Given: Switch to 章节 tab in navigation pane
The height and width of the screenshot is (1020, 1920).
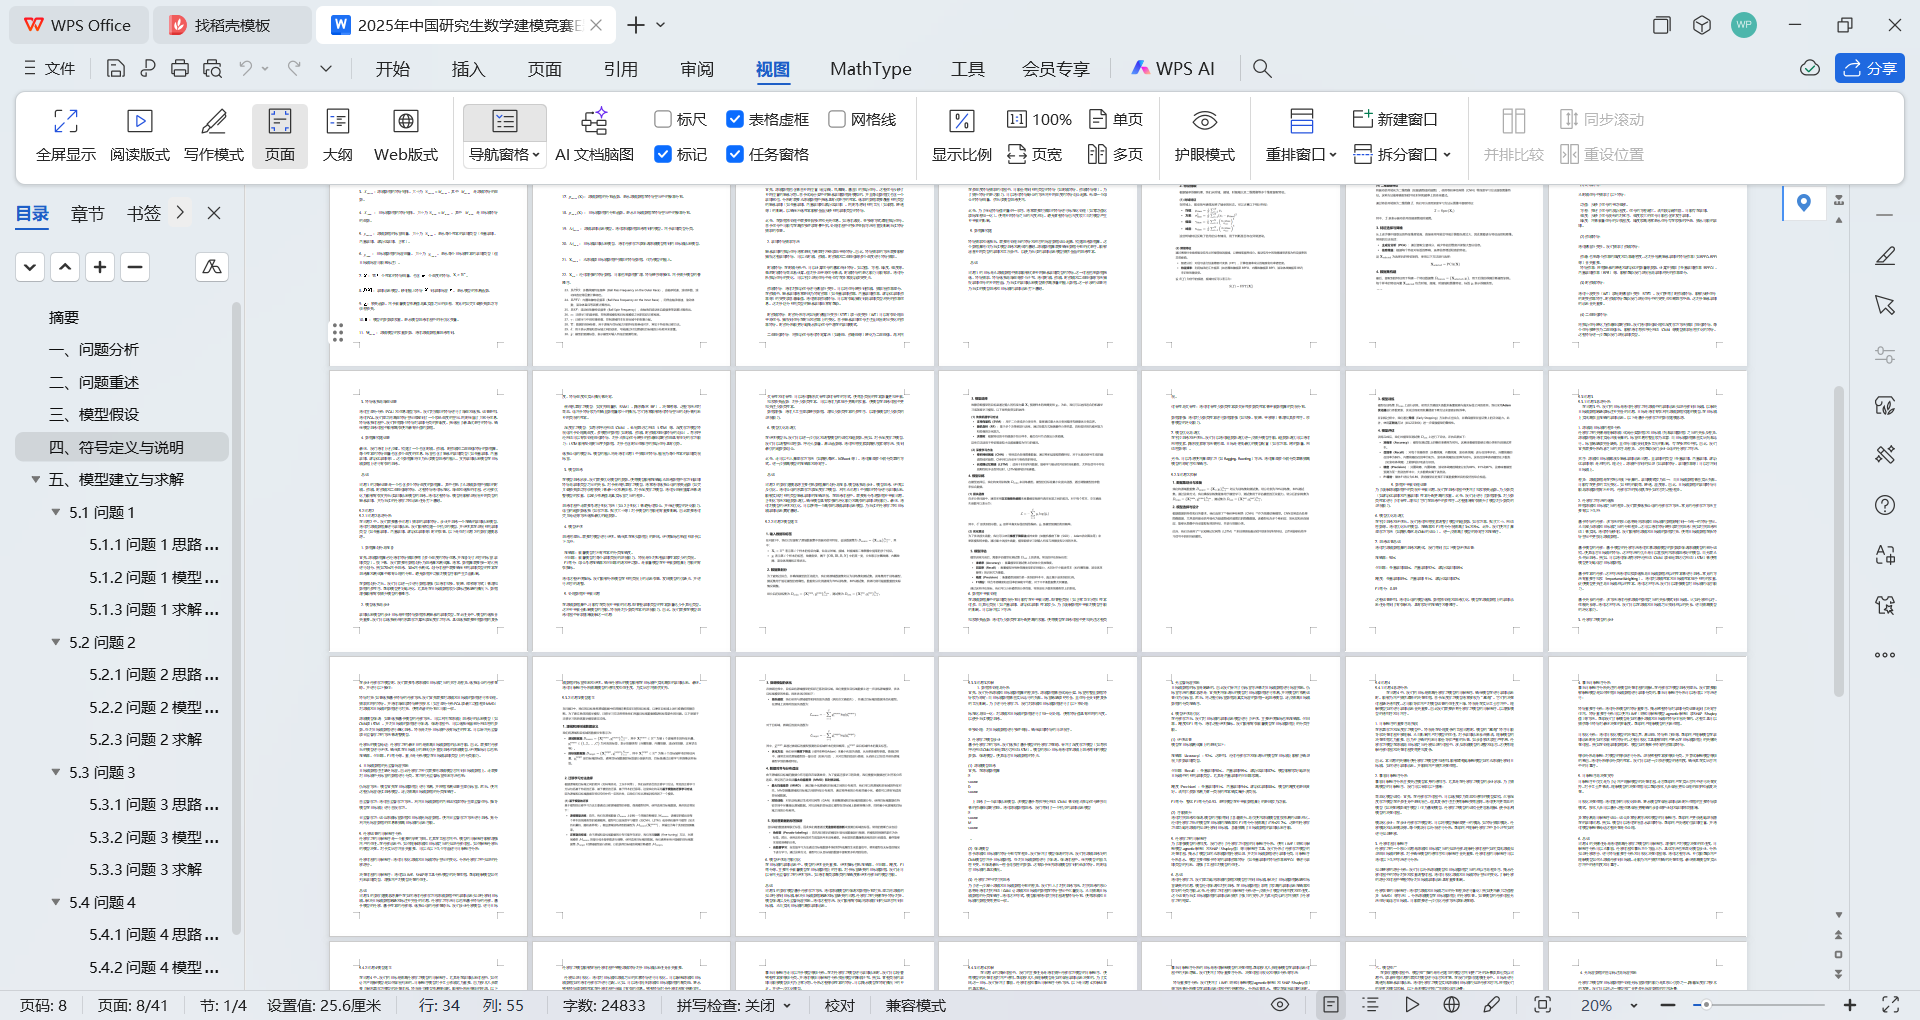Looking at the screenshot, I should coord(88,213).
